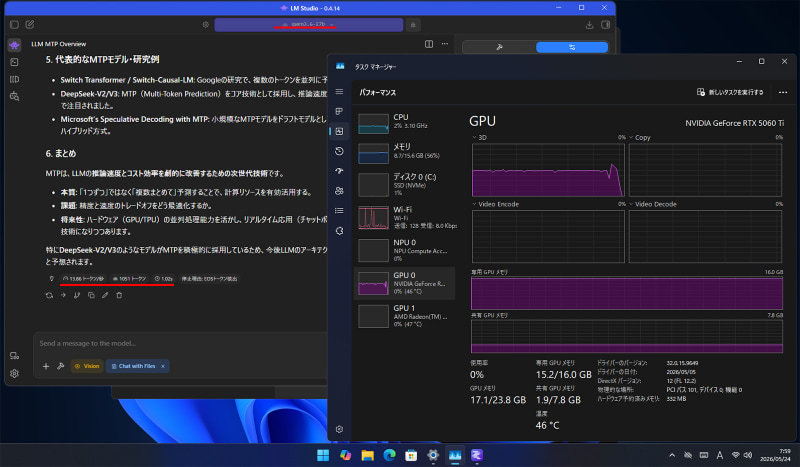This screenshot has height=467, width=800.
Task: Toggle the LM Studio left sidebar panel icon
Action: click(14, 24)
